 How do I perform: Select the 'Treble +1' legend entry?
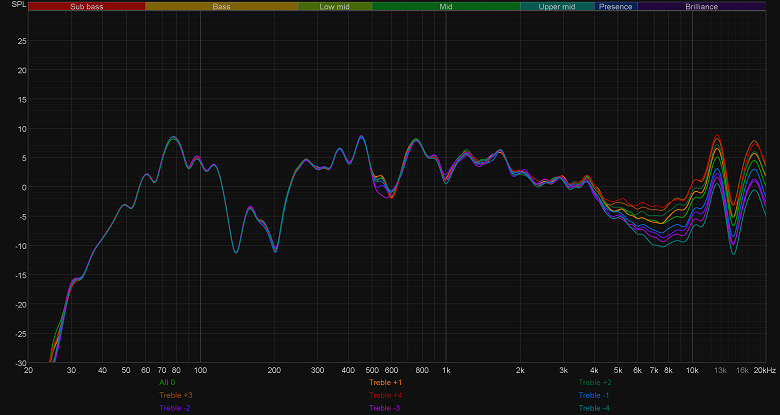click(386, 383)
